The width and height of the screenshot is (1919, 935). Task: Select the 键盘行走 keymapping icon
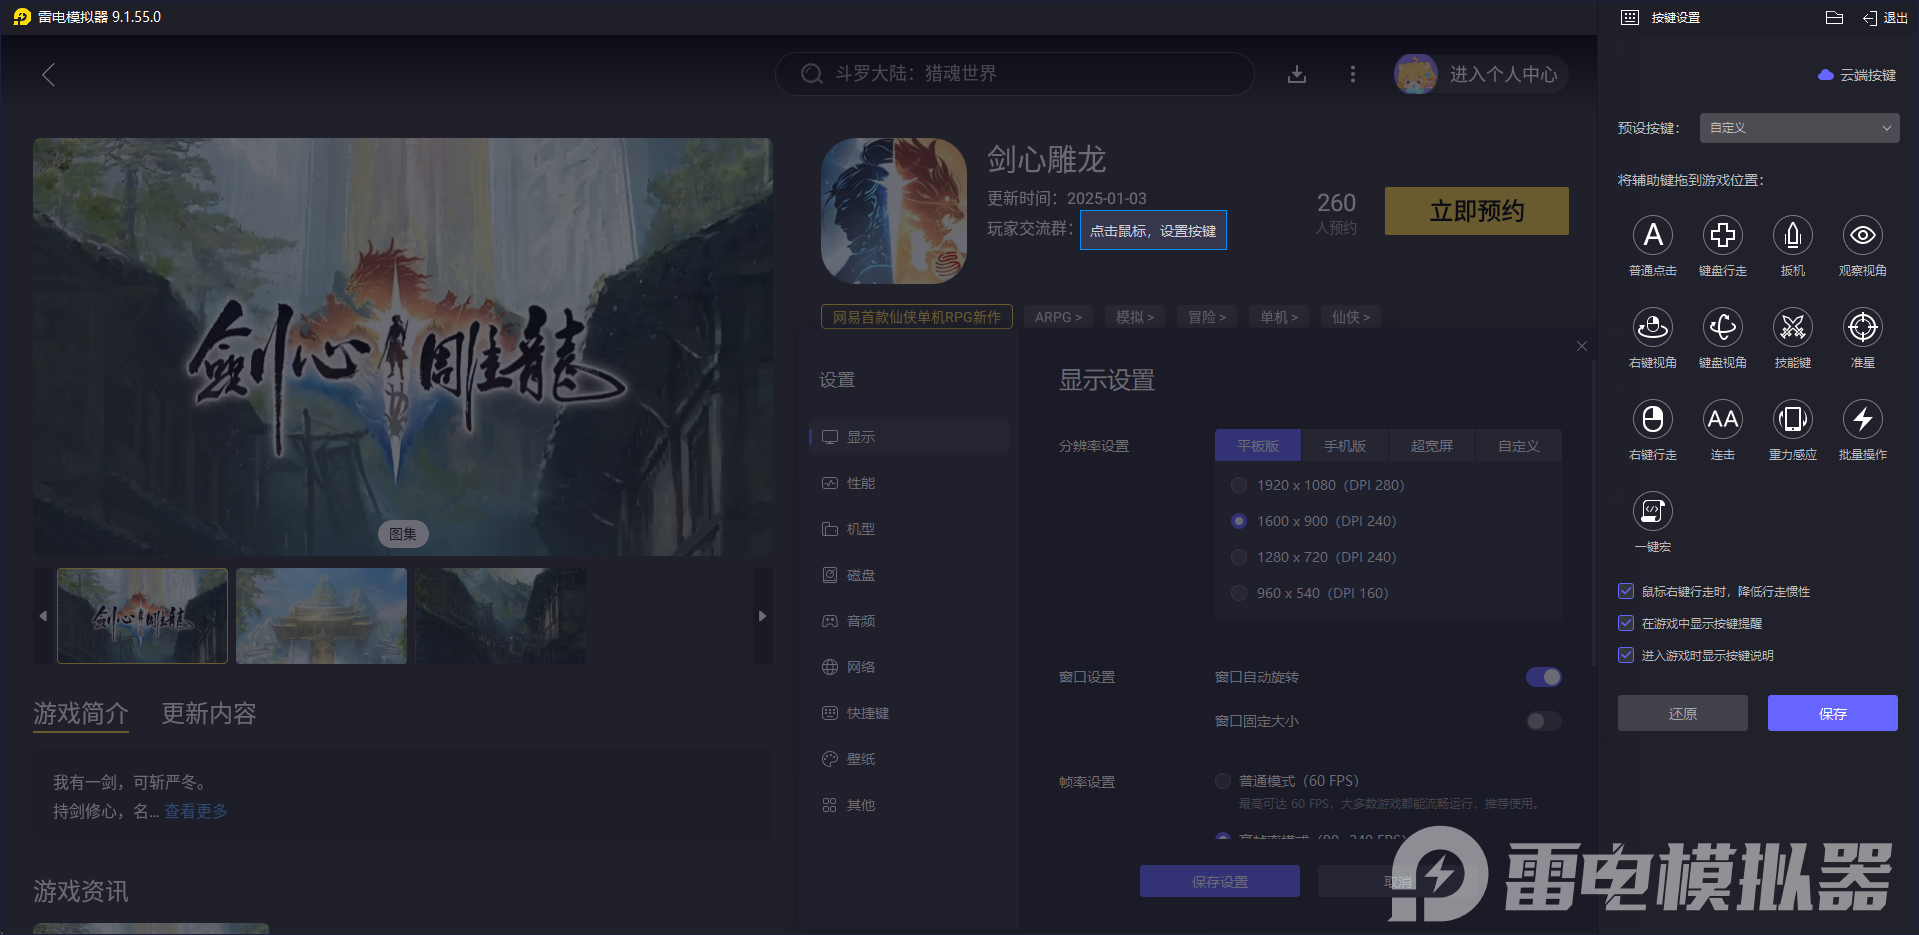click(x=1722, y=237)
